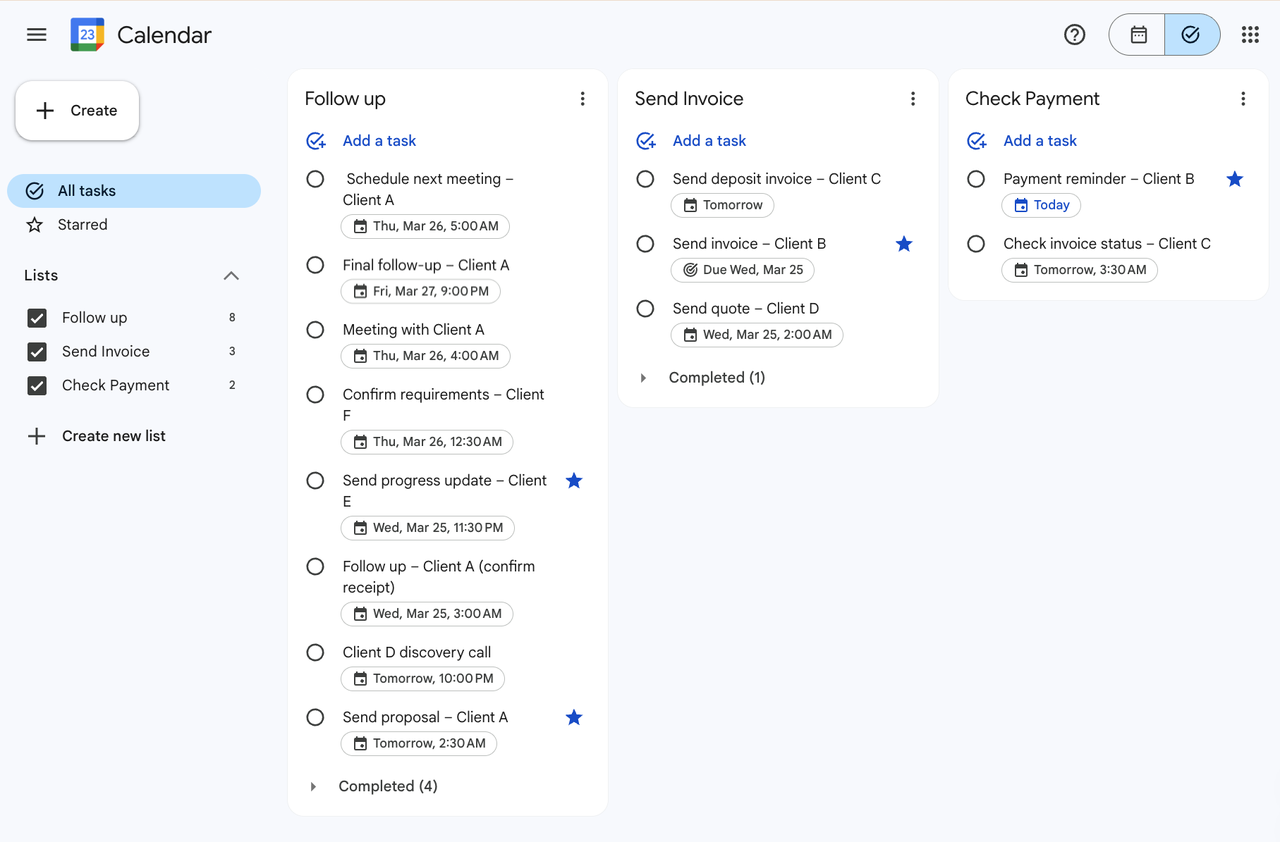This screenshot has width=1280, height=842.
Task: Unstar the "Send invoice – Client B" task
Action: [x=904, y=243]
